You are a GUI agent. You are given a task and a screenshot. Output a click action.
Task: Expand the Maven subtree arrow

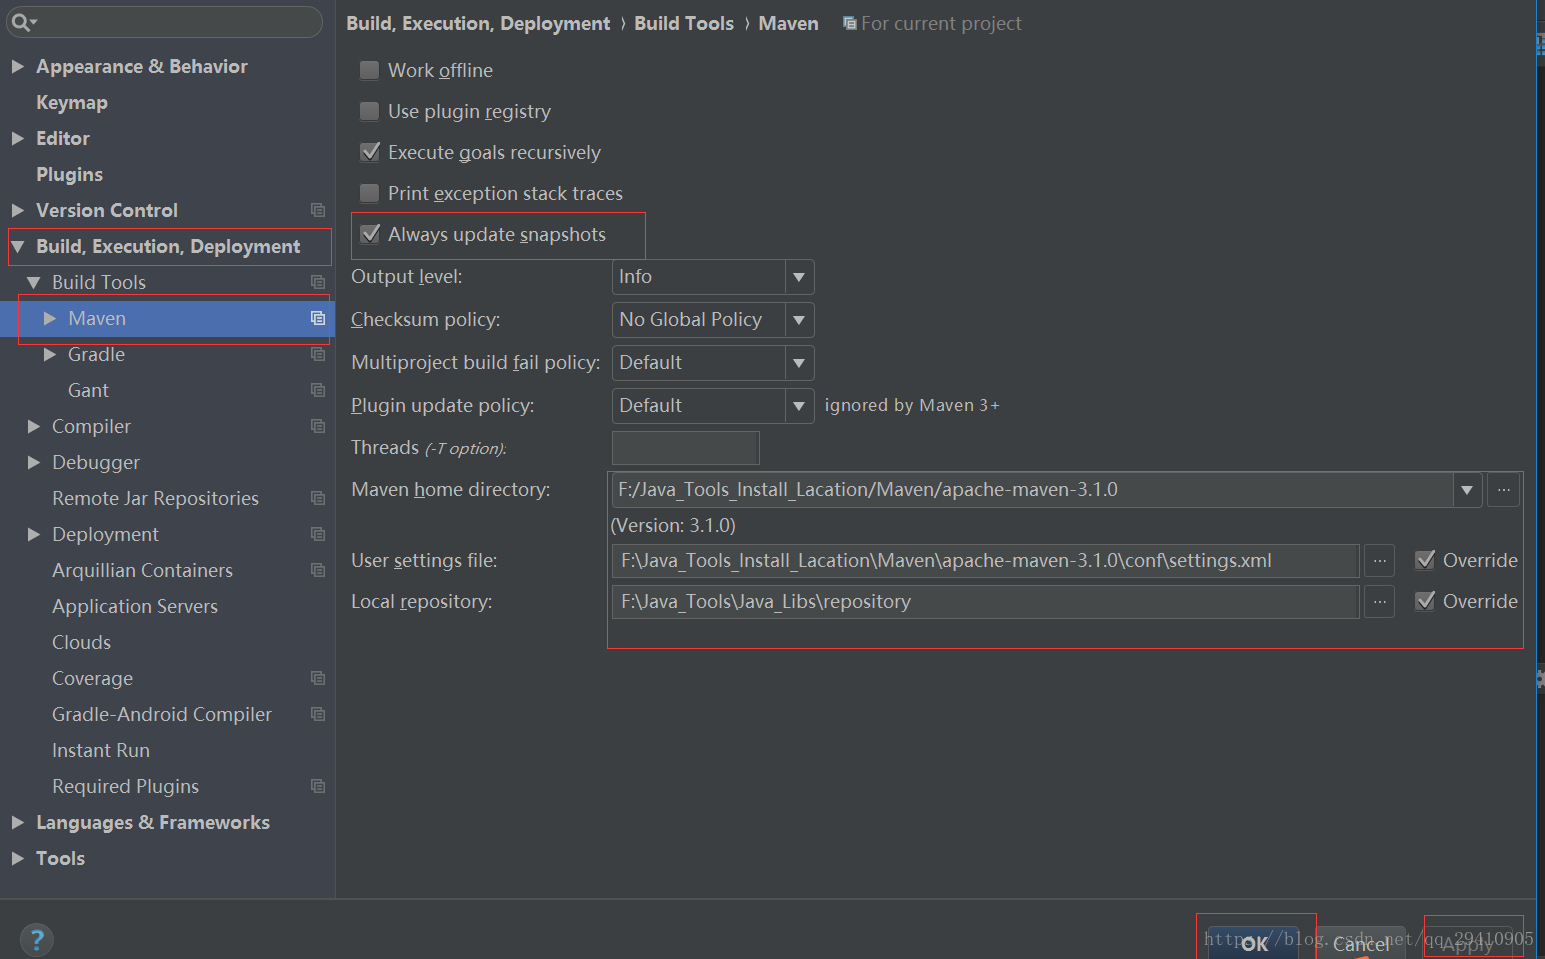click(50, 318)
